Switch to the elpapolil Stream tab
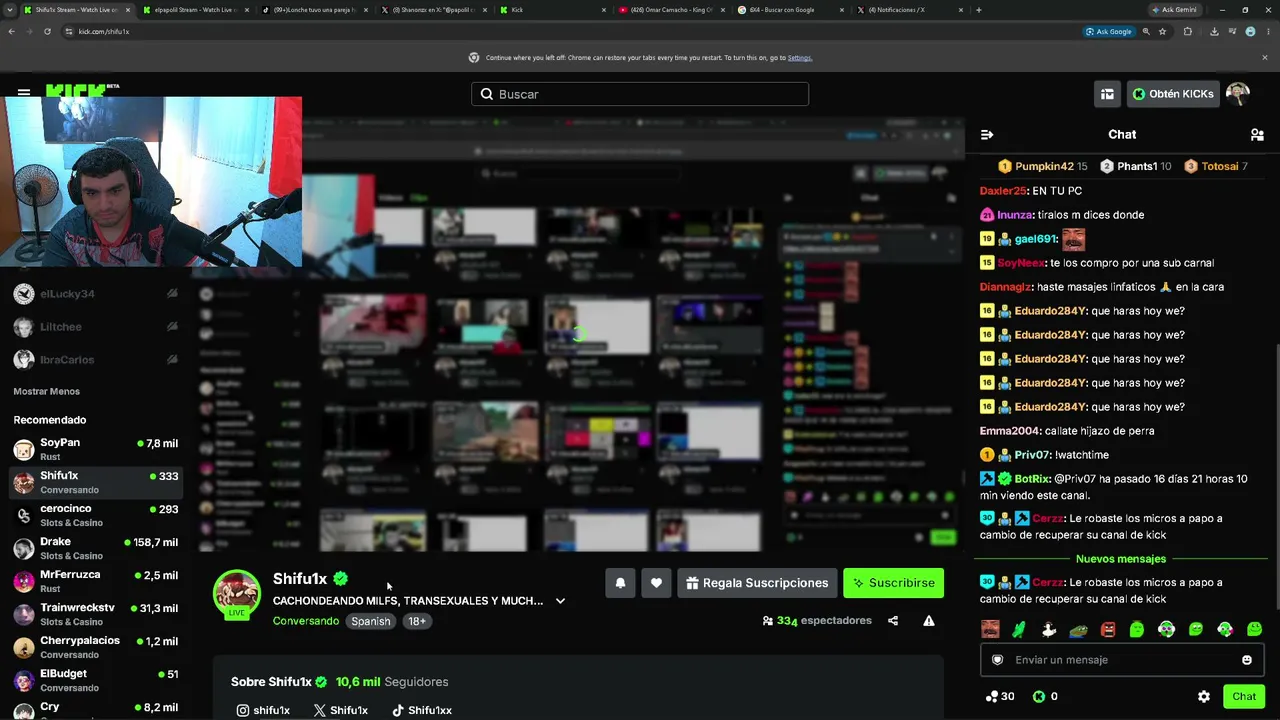Viewport: 1280px width, 720px height. click(194, 10)
